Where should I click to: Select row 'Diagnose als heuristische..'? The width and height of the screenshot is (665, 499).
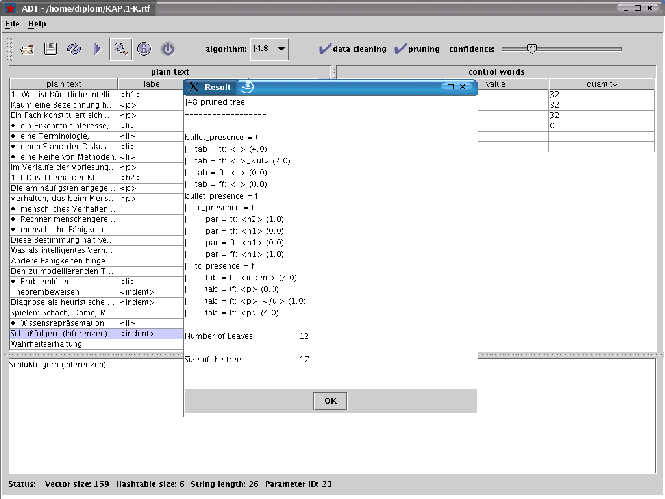[97, 302]
